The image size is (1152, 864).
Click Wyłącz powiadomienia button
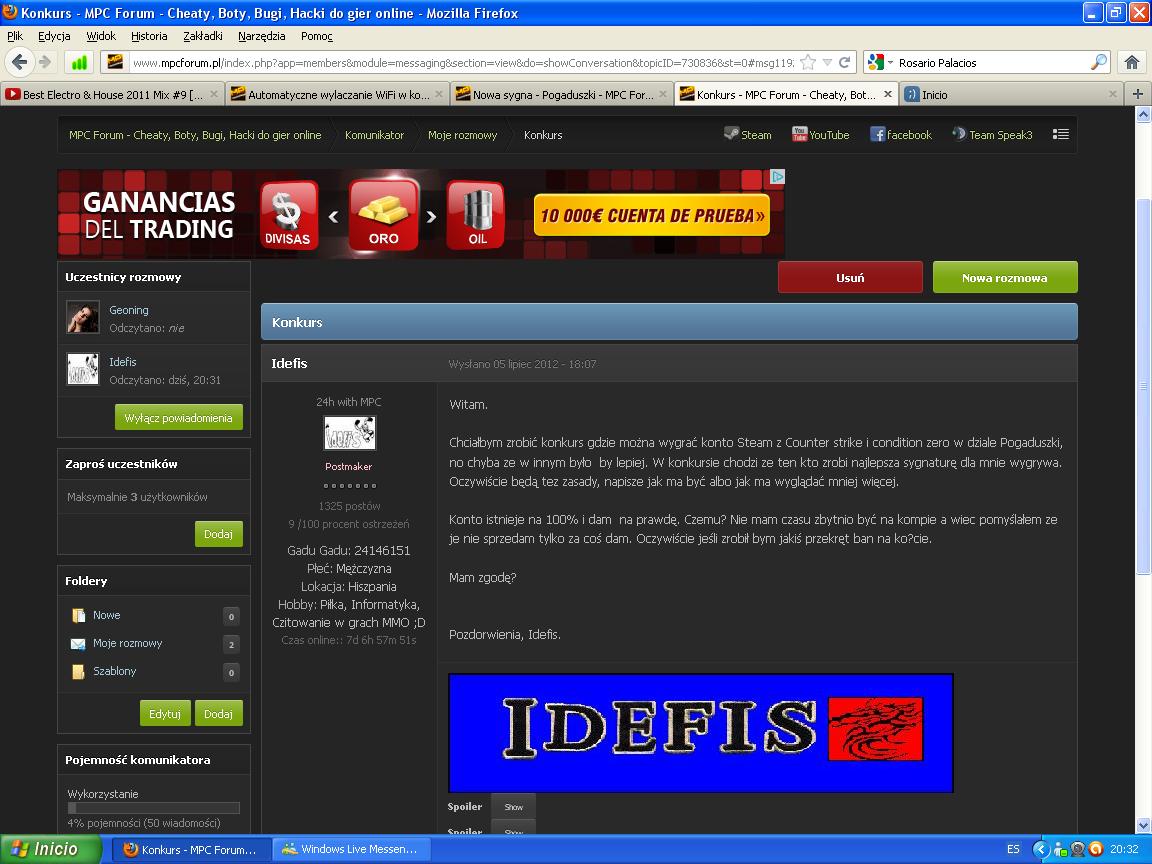[x=179, y=417]
